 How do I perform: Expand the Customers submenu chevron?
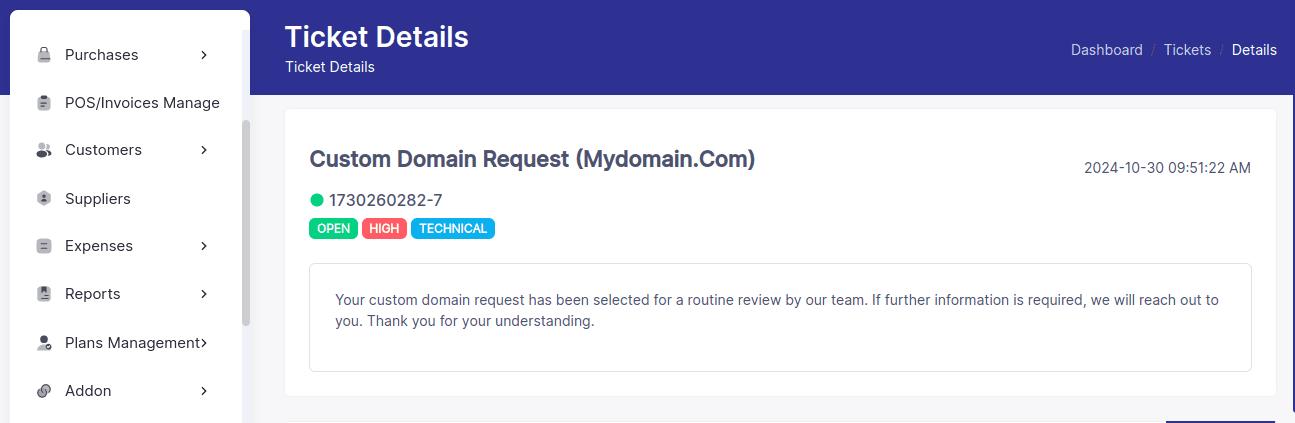[204, 150]
